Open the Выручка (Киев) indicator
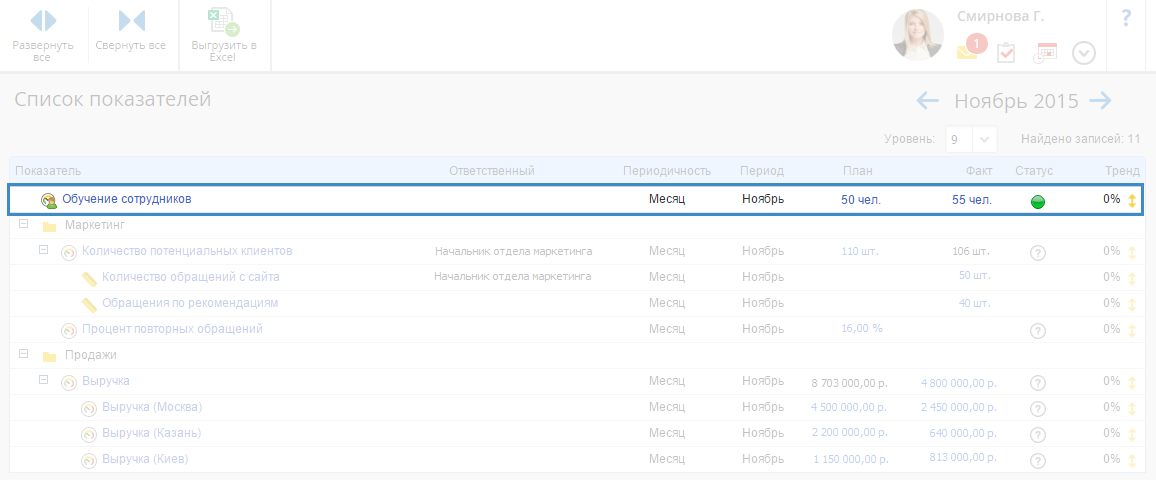The image size is (1156, 480). point(145,459)
